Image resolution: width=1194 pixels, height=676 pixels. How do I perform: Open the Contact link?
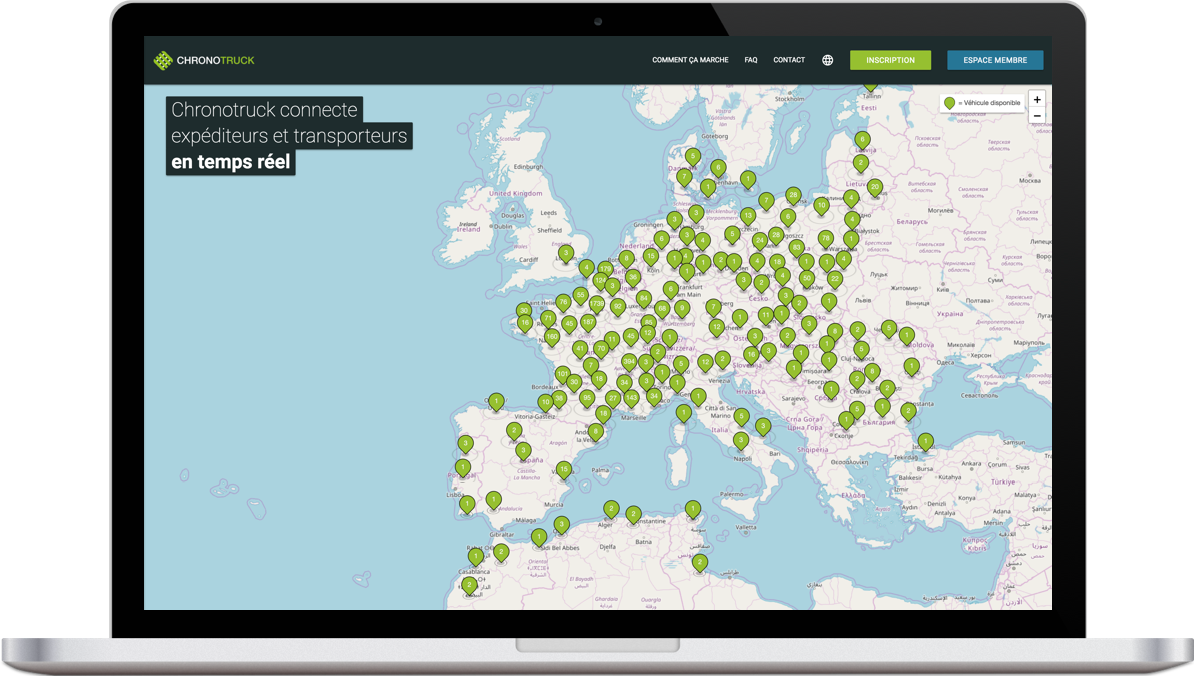pos(789,60)
